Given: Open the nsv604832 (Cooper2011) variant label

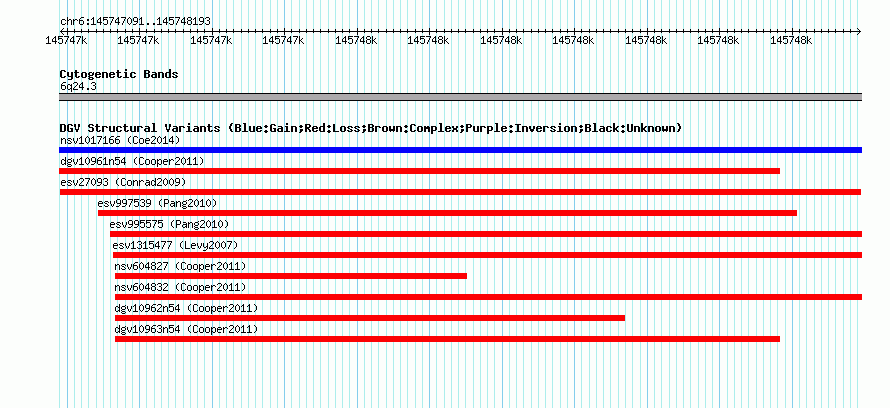Looking at the screenshot, I should point(180,287).
